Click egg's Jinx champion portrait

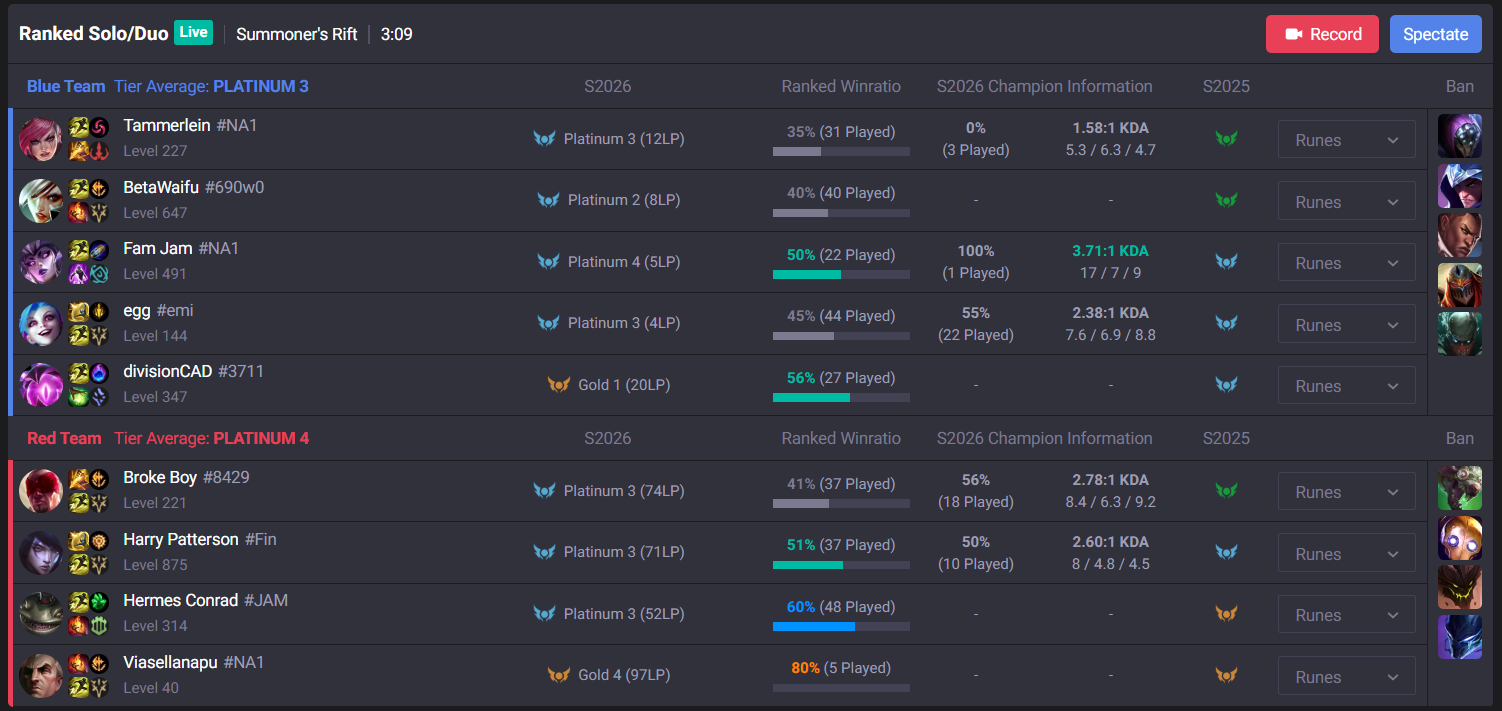click(41, 323)
